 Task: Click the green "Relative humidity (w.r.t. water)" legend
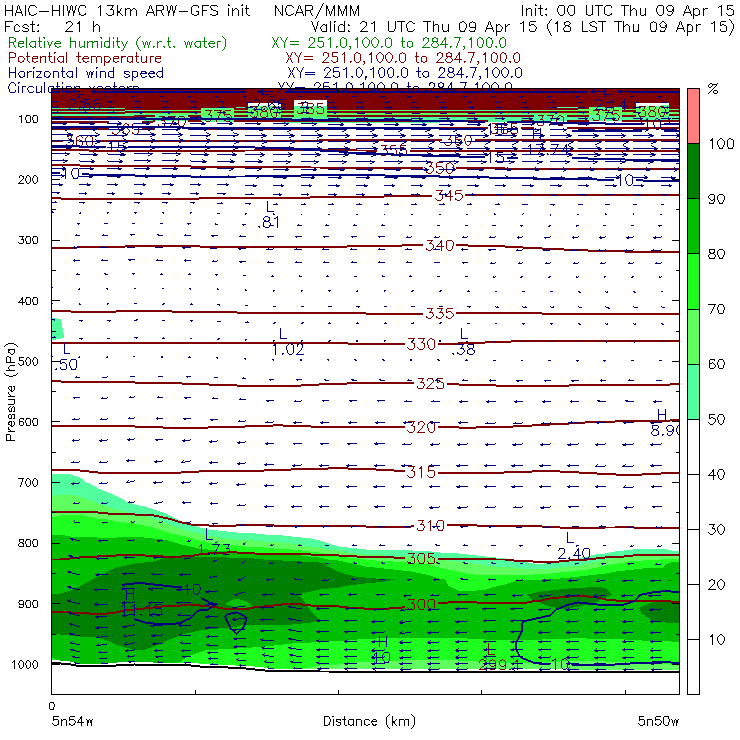tap(118, 43)
